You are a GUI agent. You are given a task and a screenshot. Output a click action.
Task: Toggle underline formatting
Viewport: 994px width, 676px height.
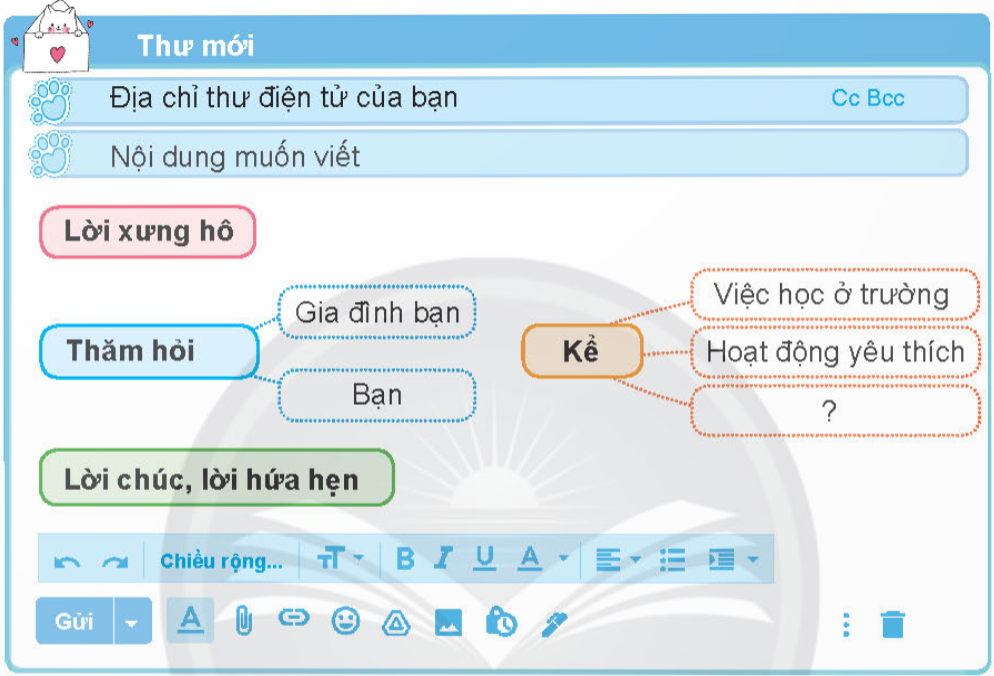pyautogui.click(x=485, y=559)
